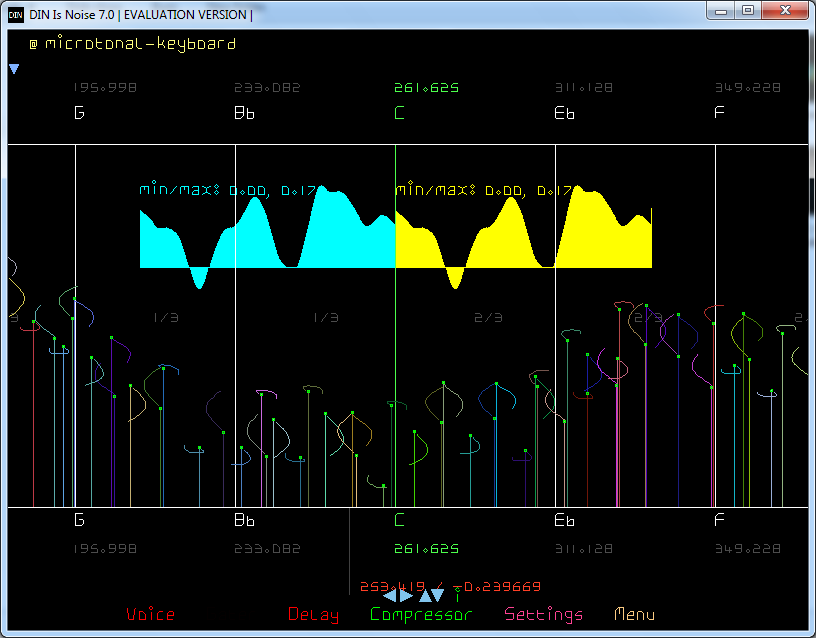Click the Eb note label in lower row
The height and width of the screenshot is (638, 816).
pos(565,521)
